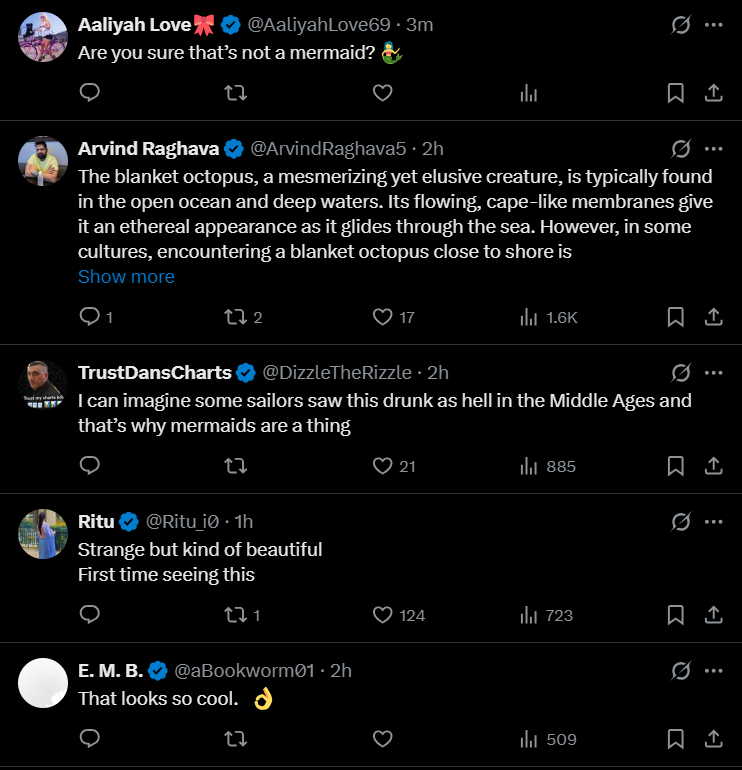Open the @DizzleTheRizzle profile handle link
The height and width of the screenshot is (770, 742).
tap(336, 373)
